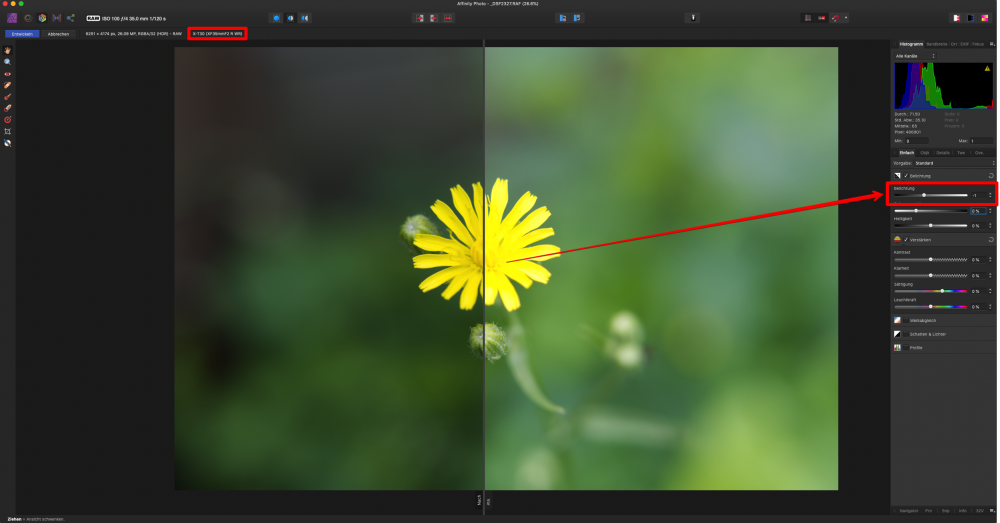Select the Details adjustments tab
The height and width of the screenshot is (523, 1000).
[943, 153]
